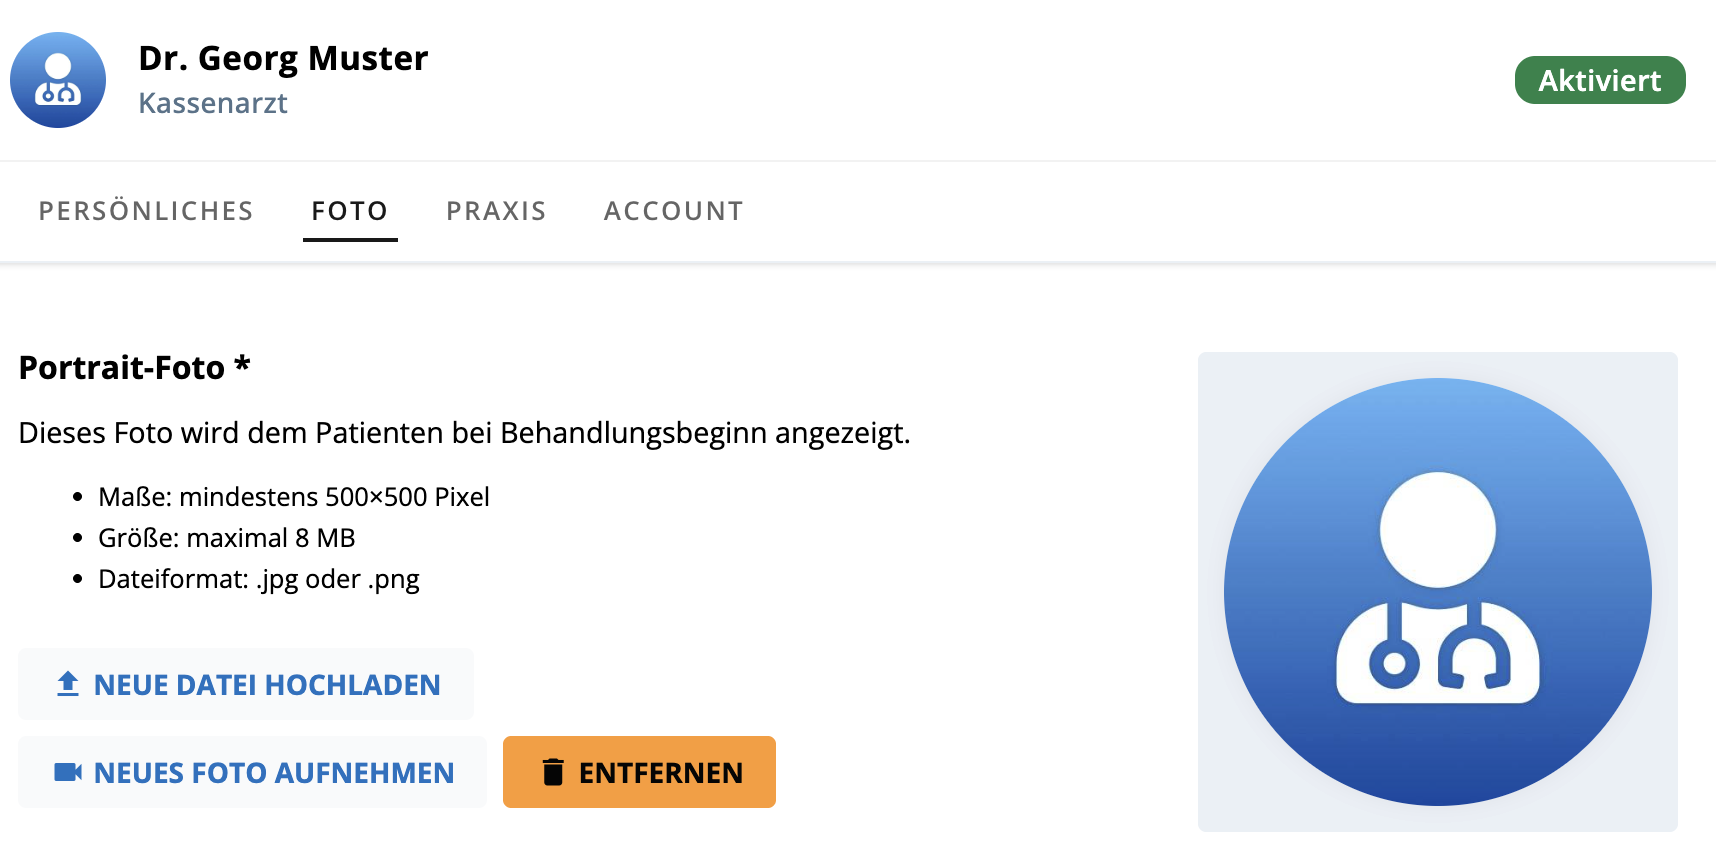The height and width of the screenshot is (856, 1716).
Task: Click the name Dr. Georg Muster
Action: 283,58
